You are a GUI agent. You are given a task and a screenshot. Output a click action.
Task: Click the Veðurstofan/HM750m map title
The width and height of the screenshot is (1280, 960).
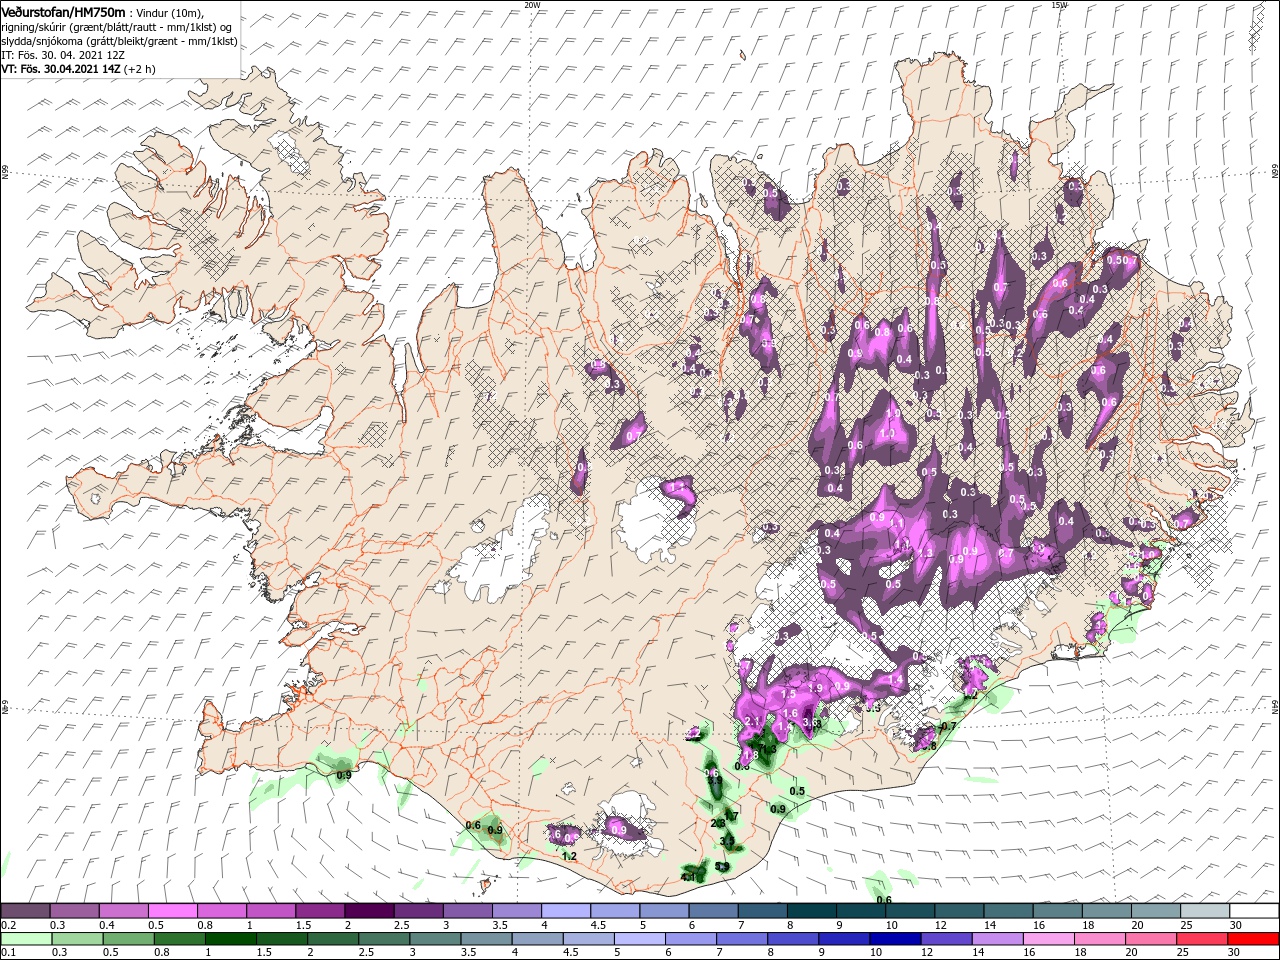(63, 11)
